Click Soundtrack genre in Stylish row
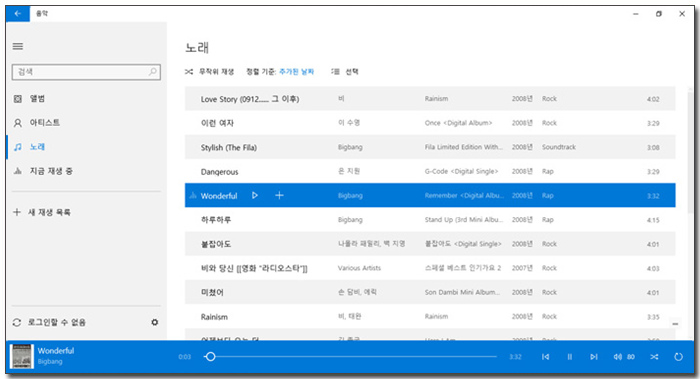This screenshot has width=700, height=379. tap(559, 147)
